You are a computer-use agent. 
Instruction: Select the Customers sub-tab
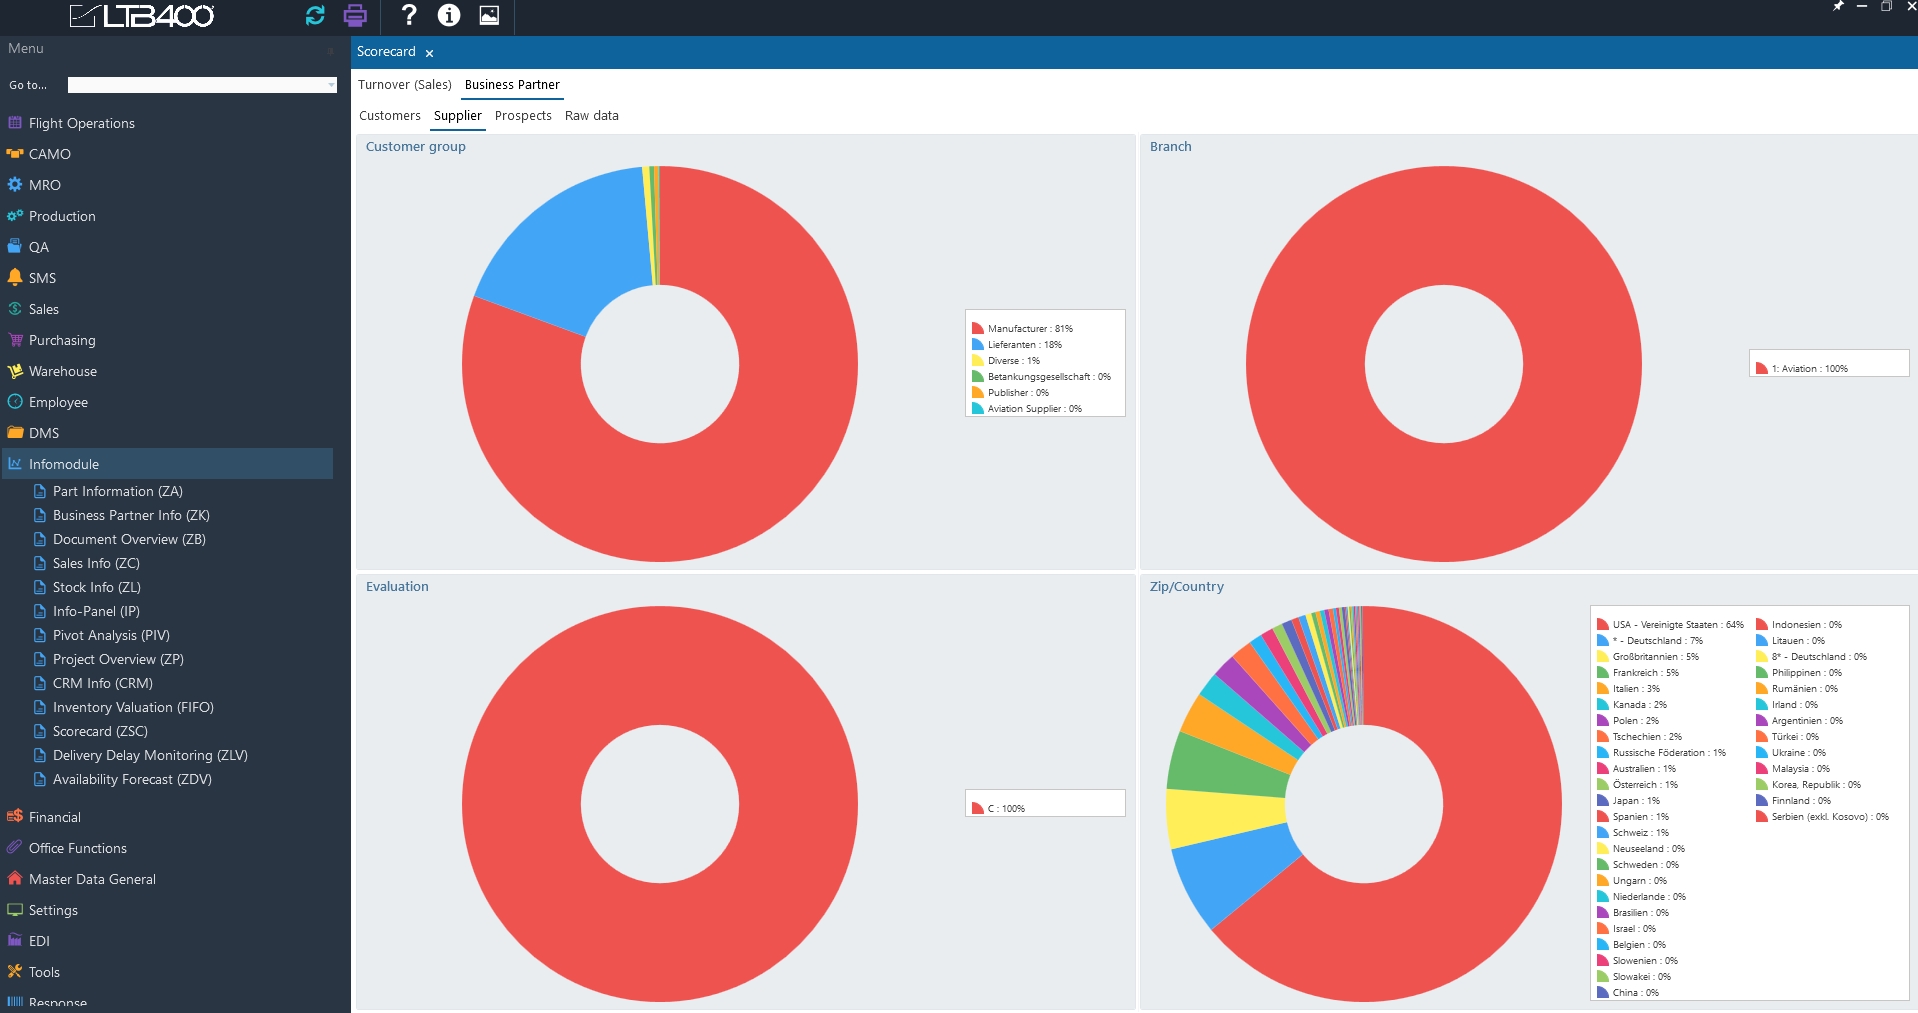(x=390, y=116)
